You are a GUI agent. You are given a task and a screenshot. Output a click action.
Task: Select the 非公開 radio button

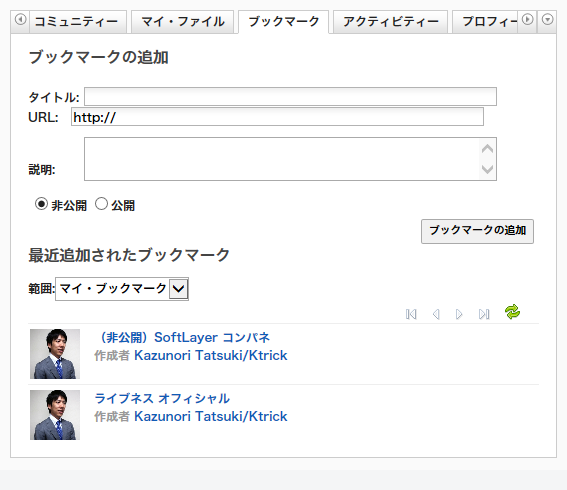pos(41,204)
